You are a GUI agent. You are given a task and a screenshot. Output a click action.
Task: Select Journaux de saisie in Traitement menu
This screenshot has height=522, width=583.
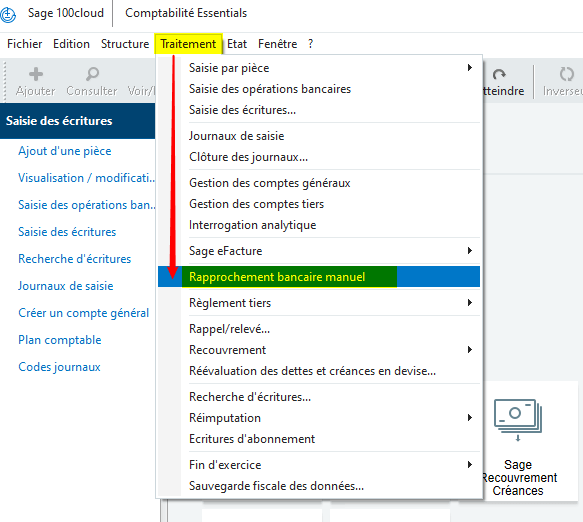tap(319, 136)
